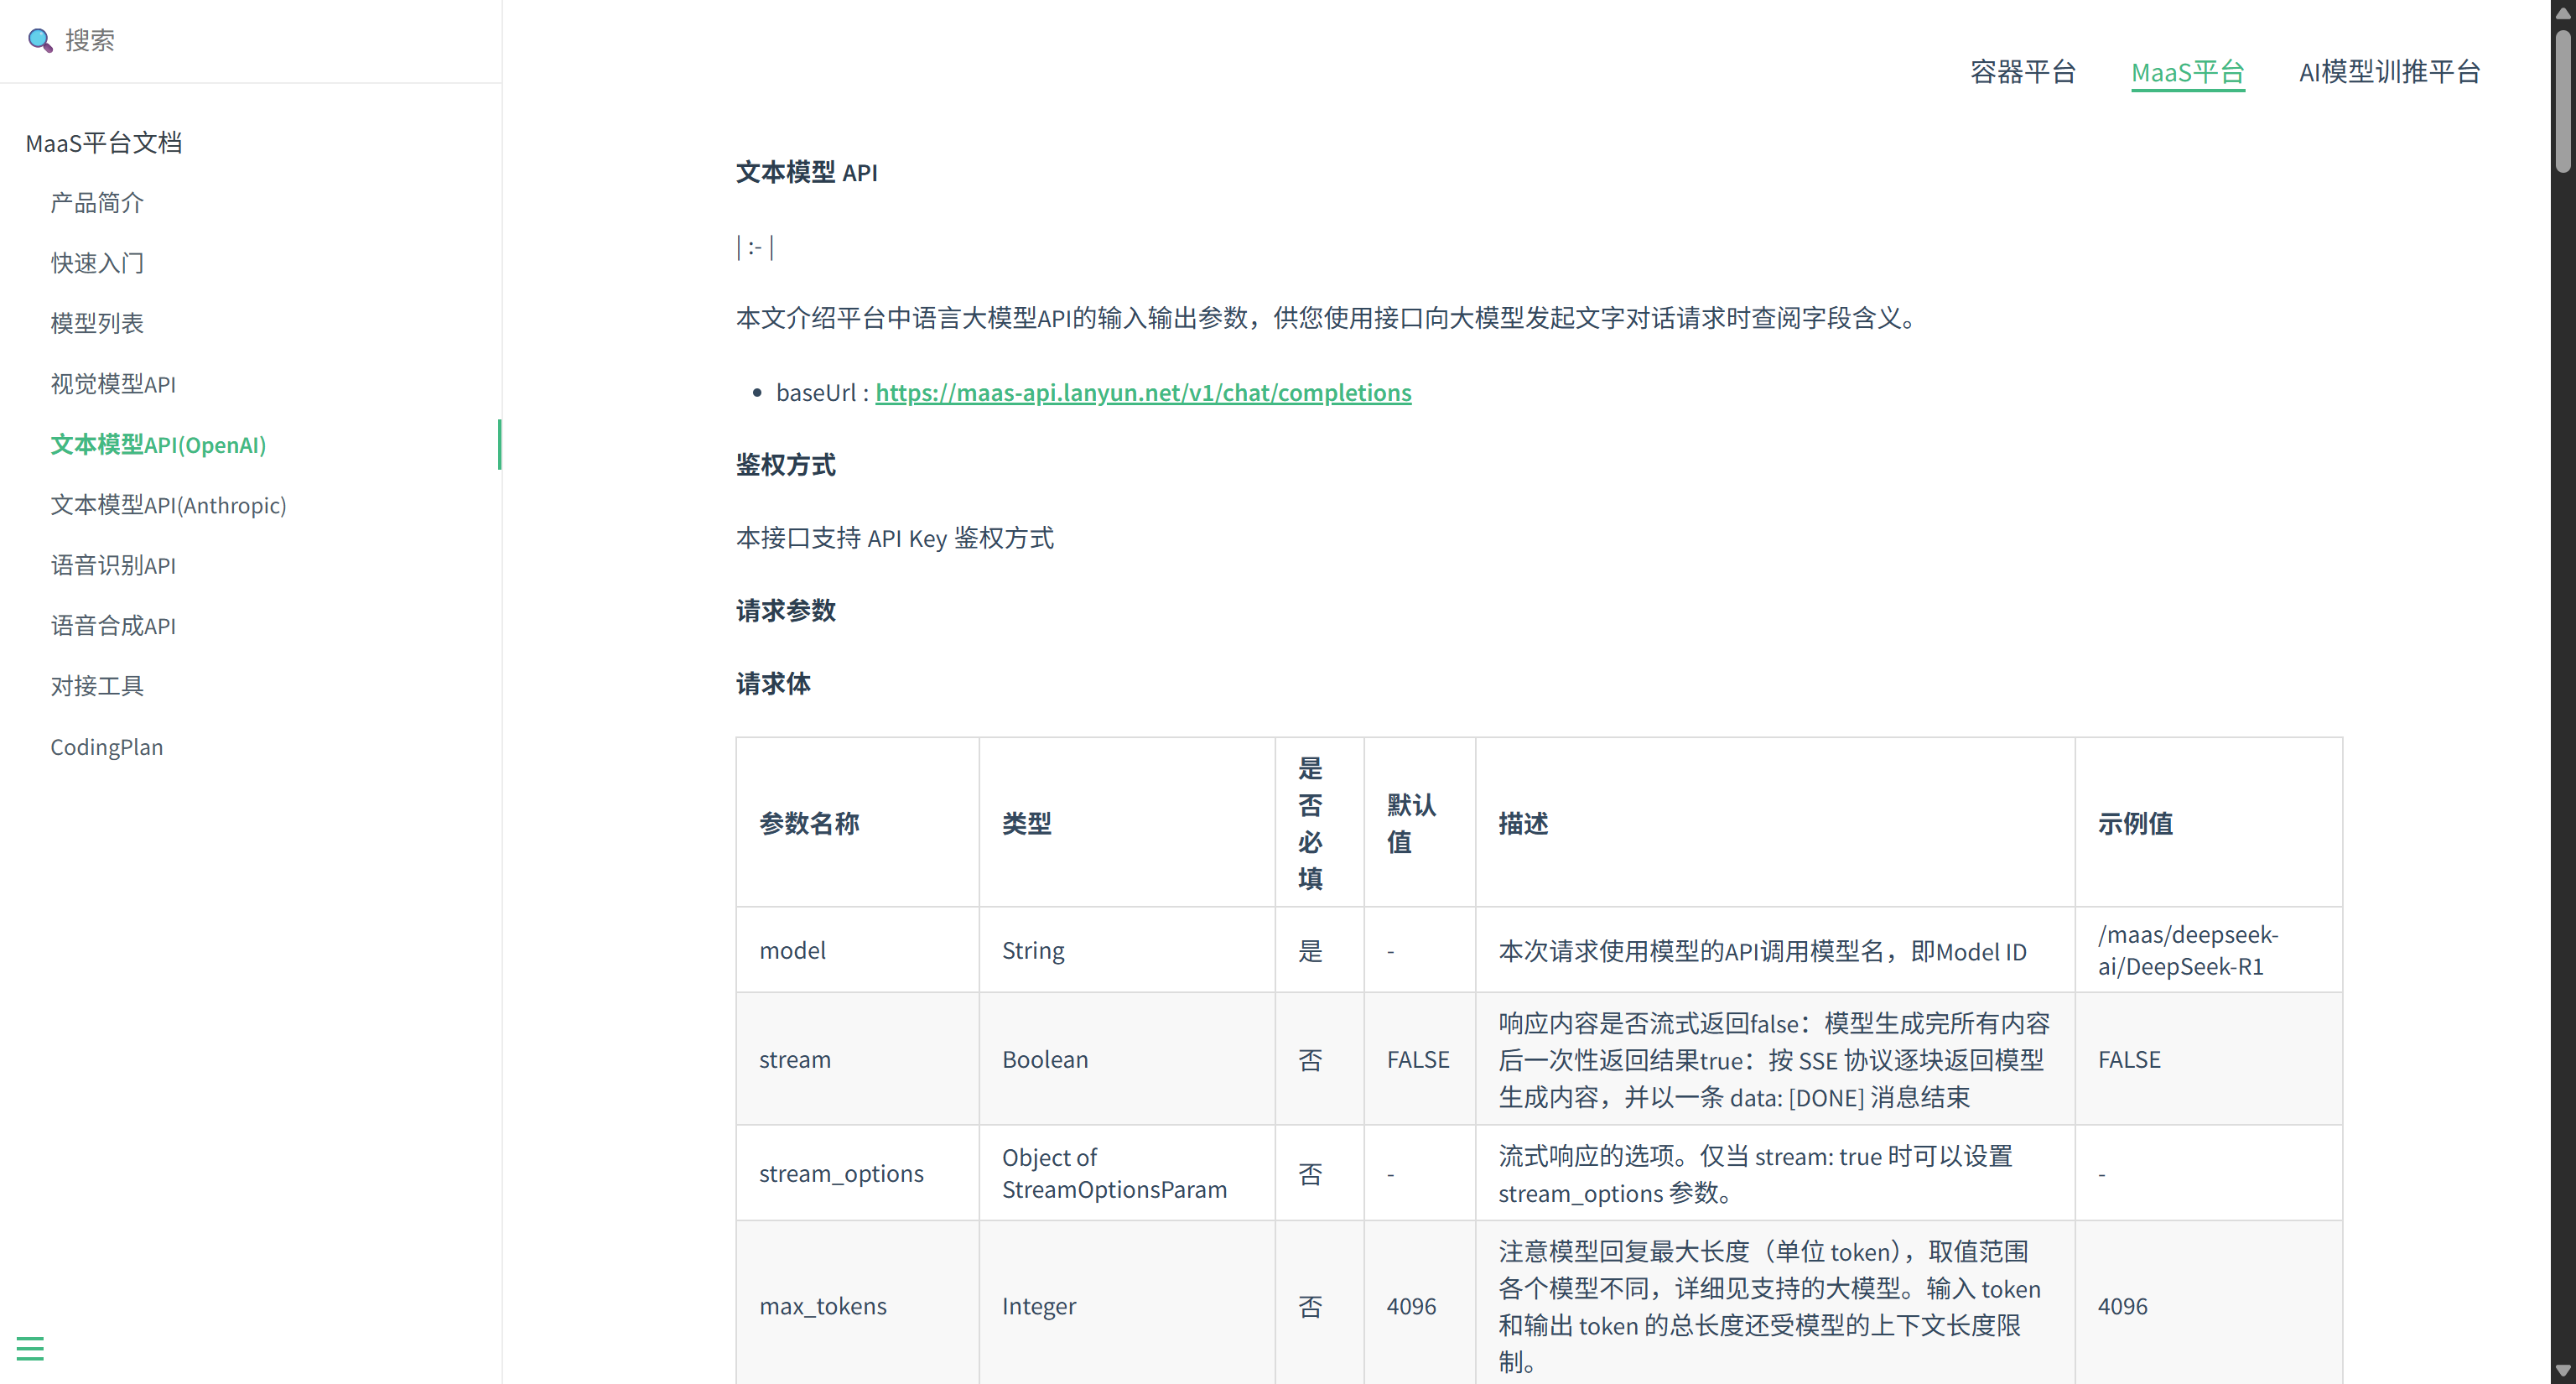Click the vertical scrollbar thumb
Viewport: 2576px width, 1384px height.
click(2562, 100)
